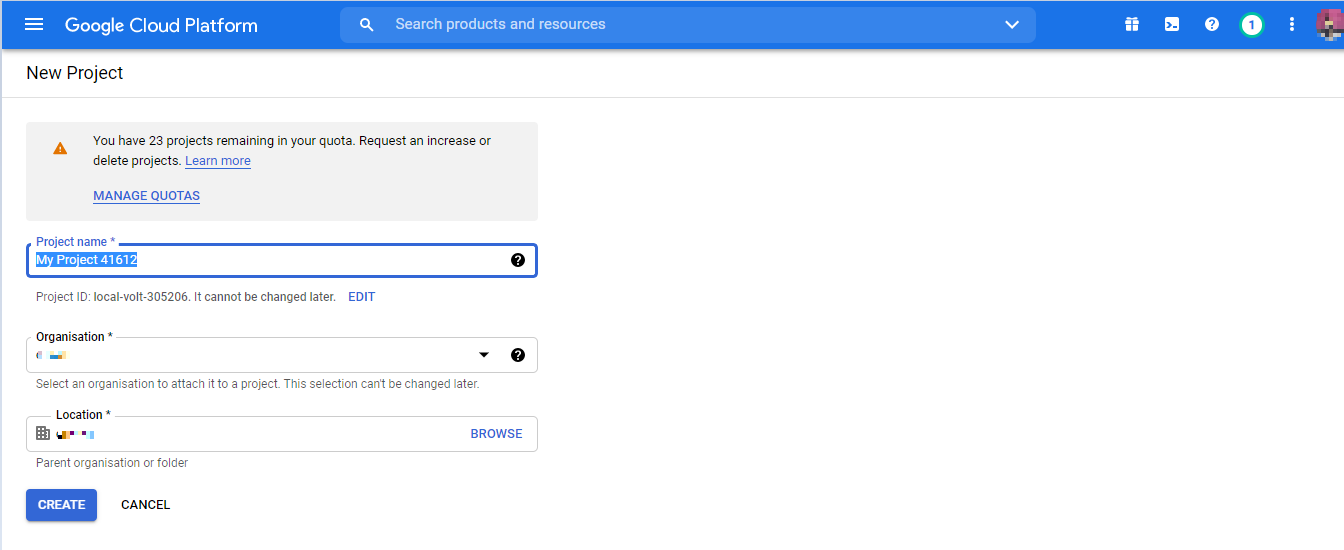View notifications badge showing 1

[1251, 24]
